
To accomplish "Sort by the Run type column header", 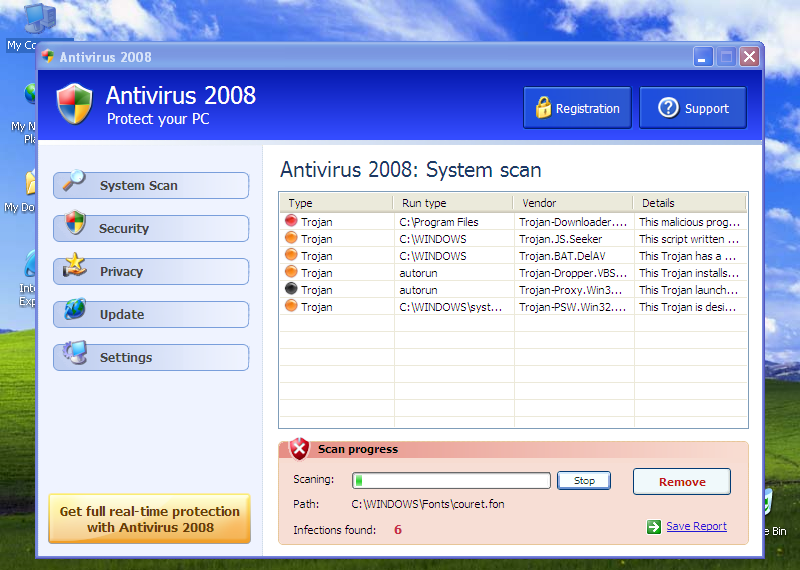I will point(453,203).
